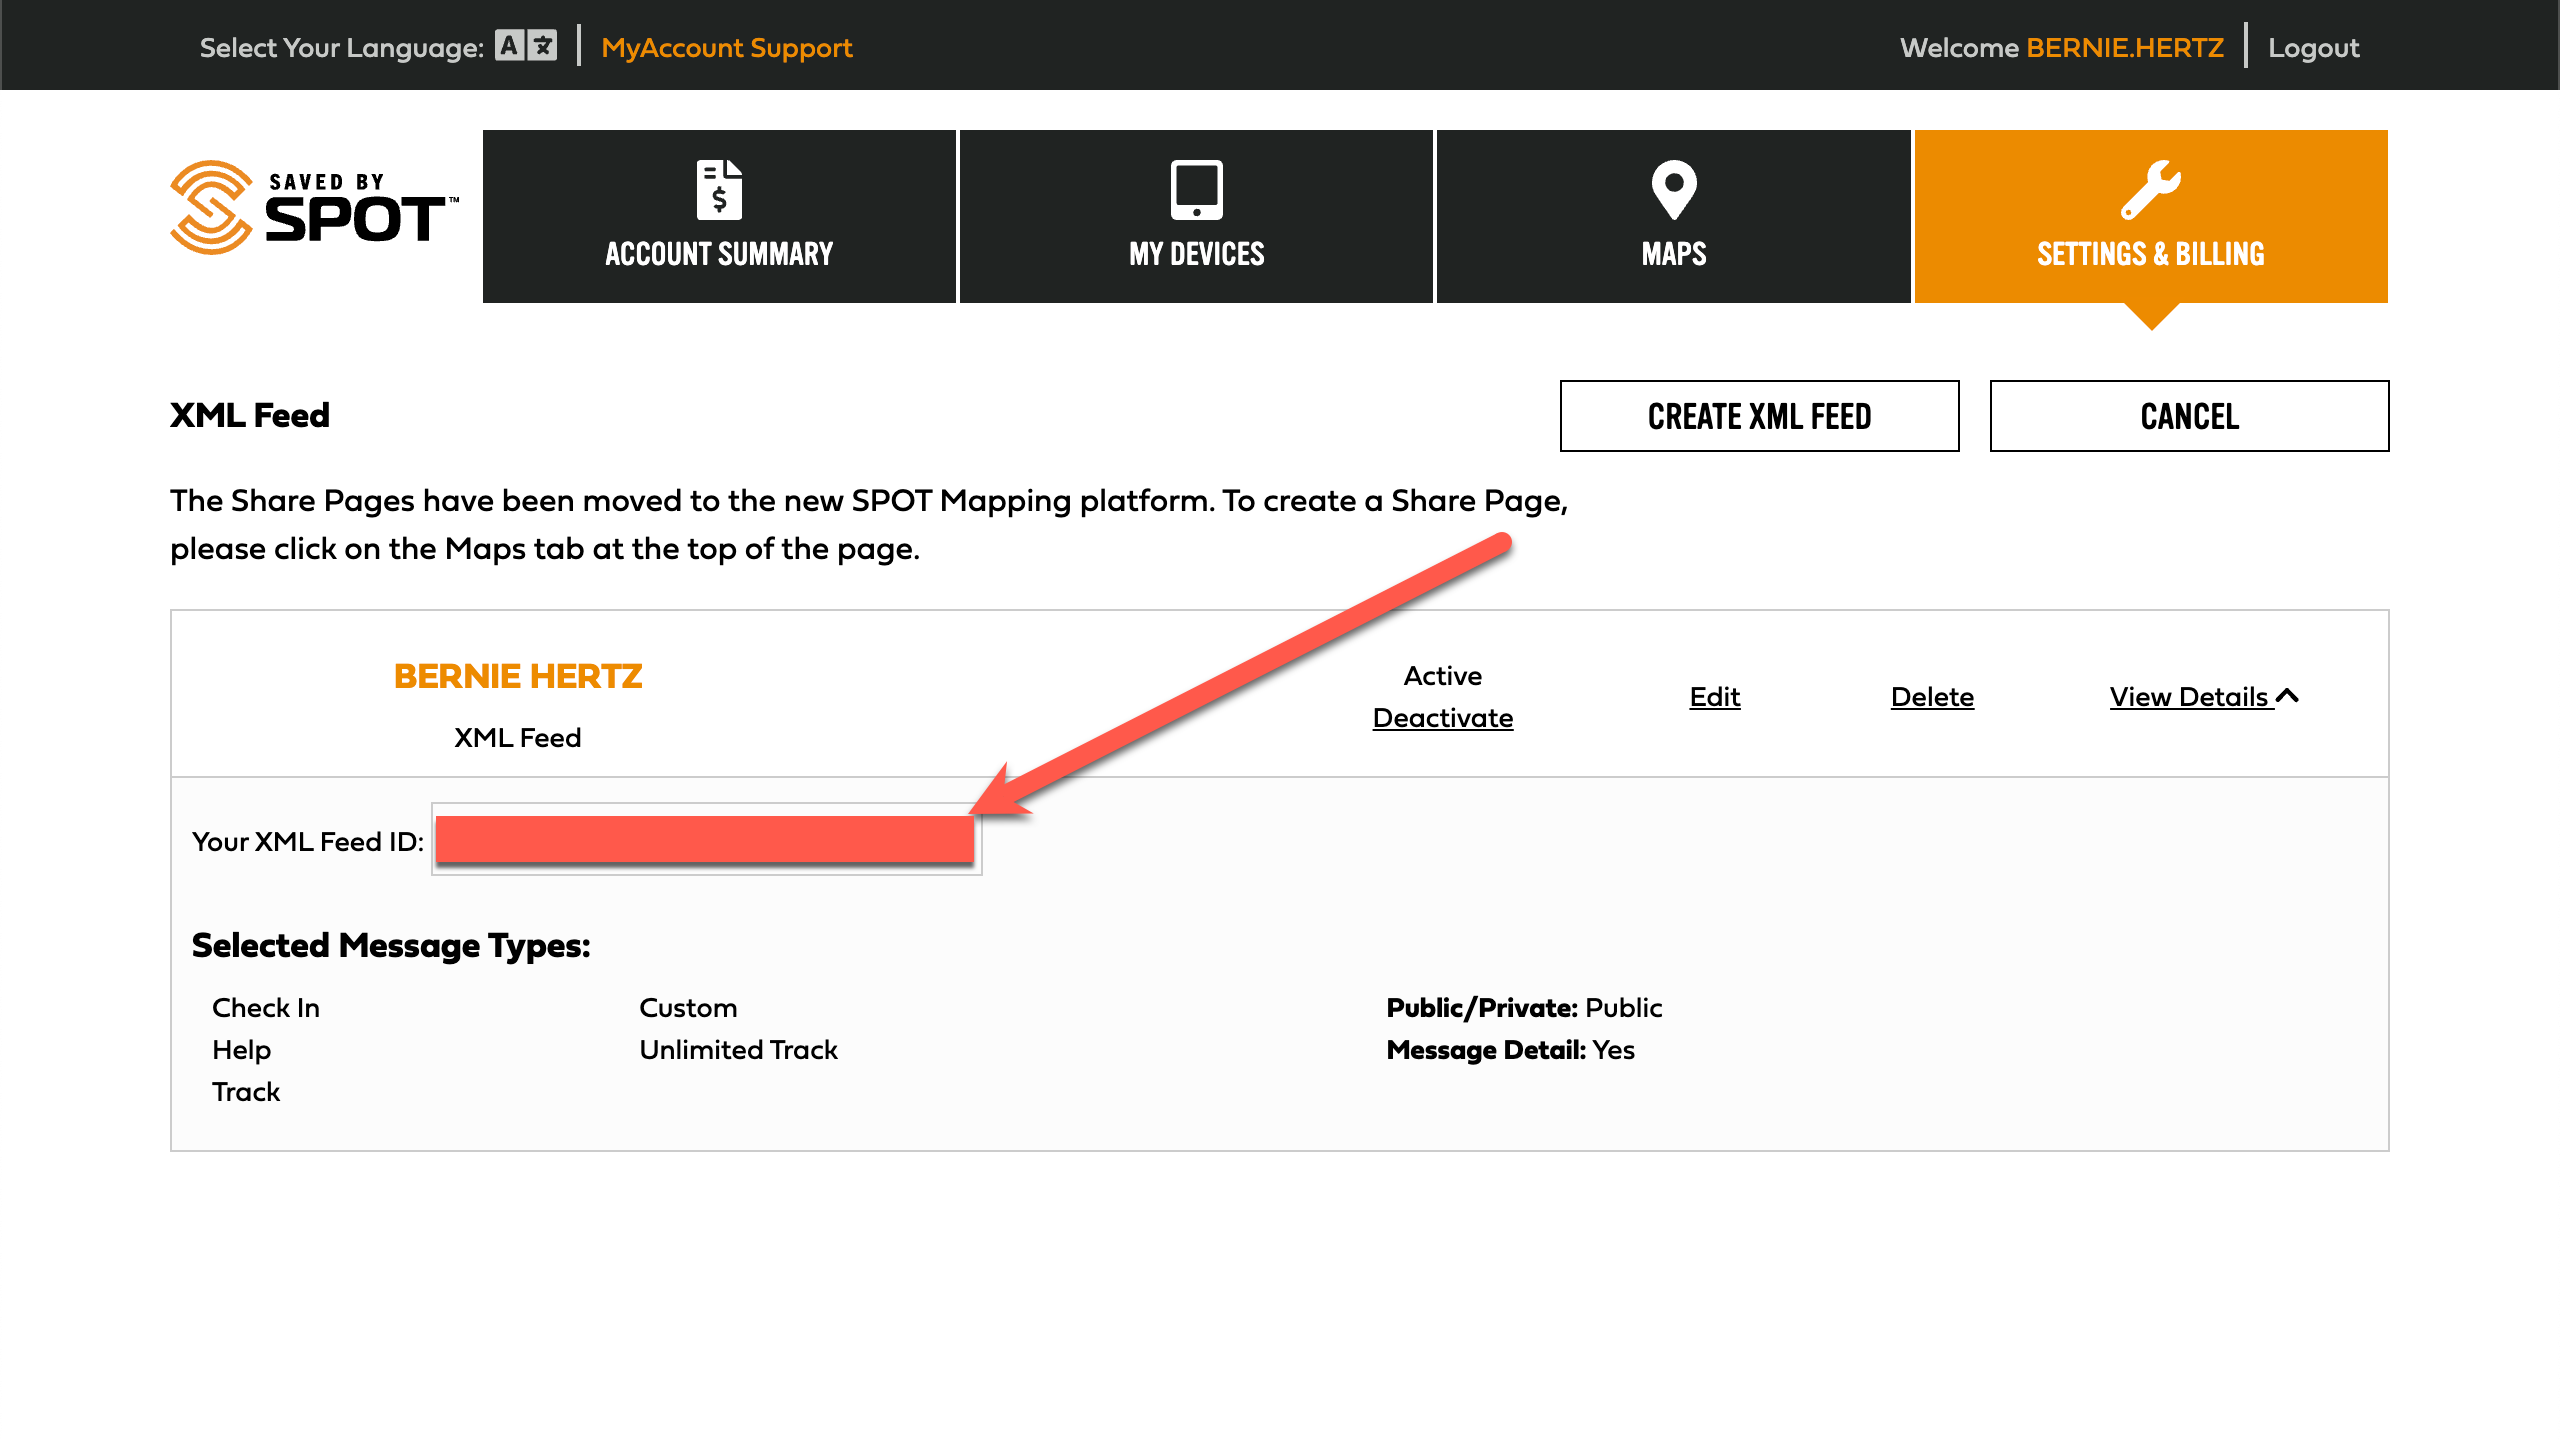The width and height of the screenshot is (2560, 1440).
Task: Click the Custom message type
Action: 688,1008
